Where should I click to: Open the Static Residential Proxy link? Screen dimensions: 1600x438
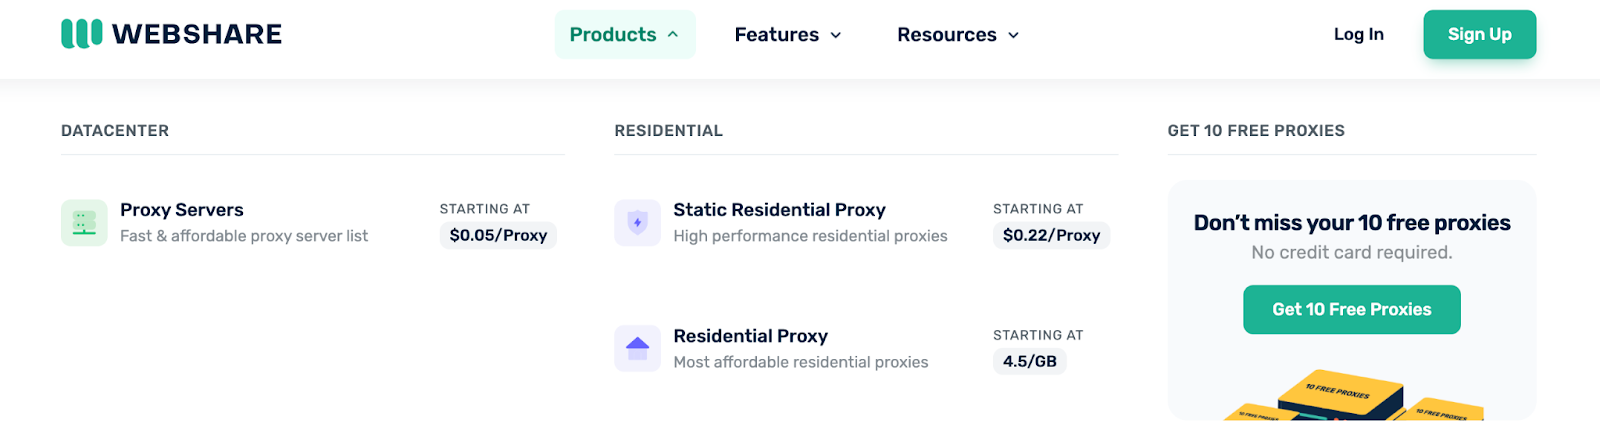(779, 210)
